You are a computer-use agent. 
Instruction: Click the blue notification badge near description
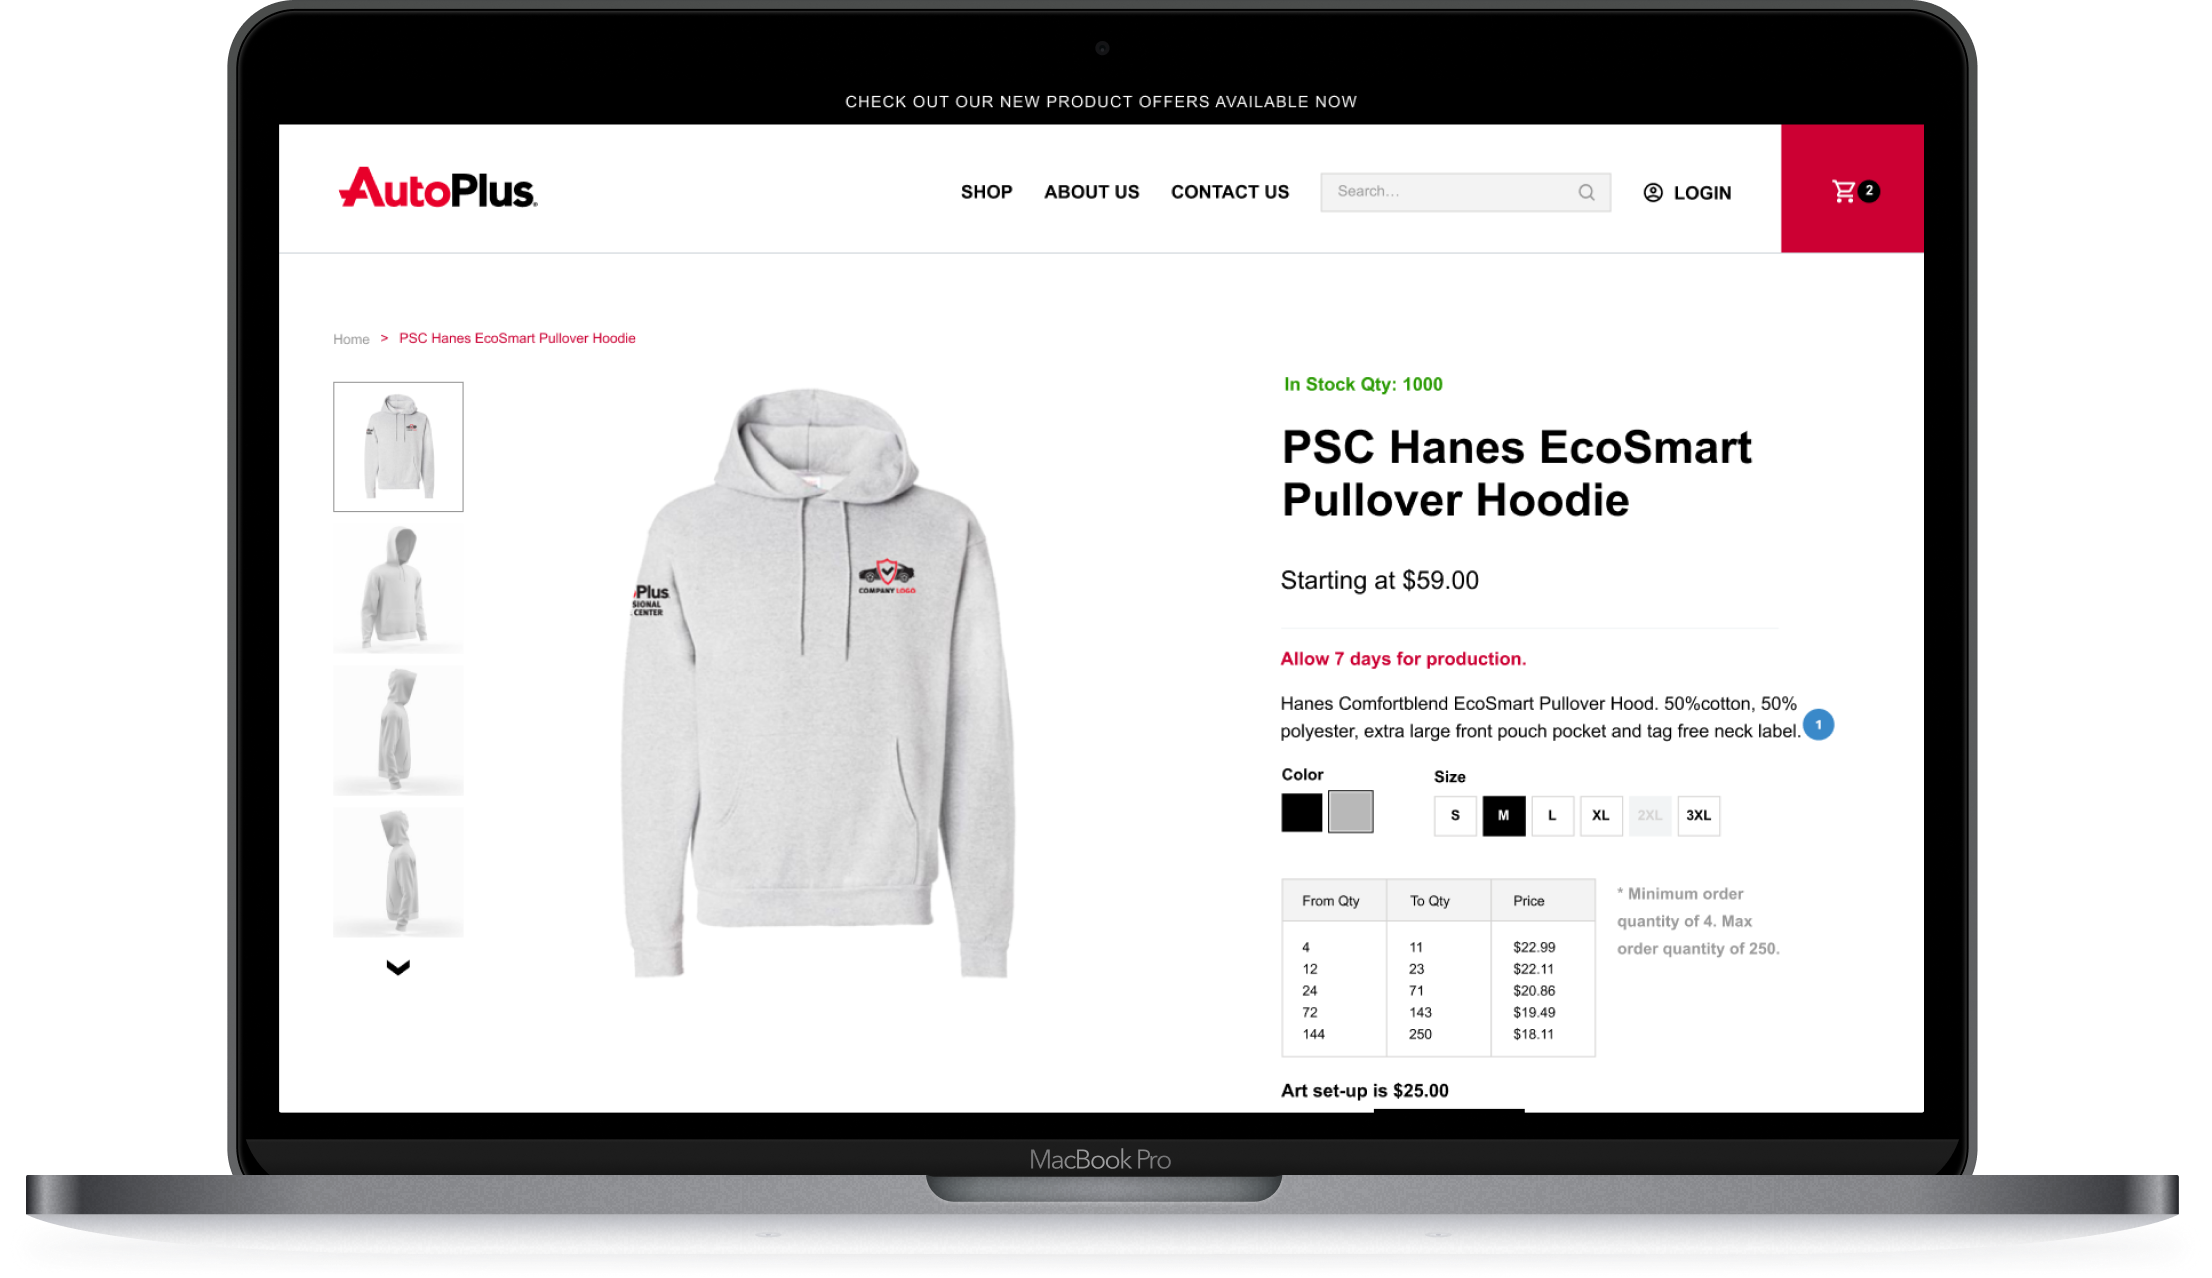[1818, 724]
